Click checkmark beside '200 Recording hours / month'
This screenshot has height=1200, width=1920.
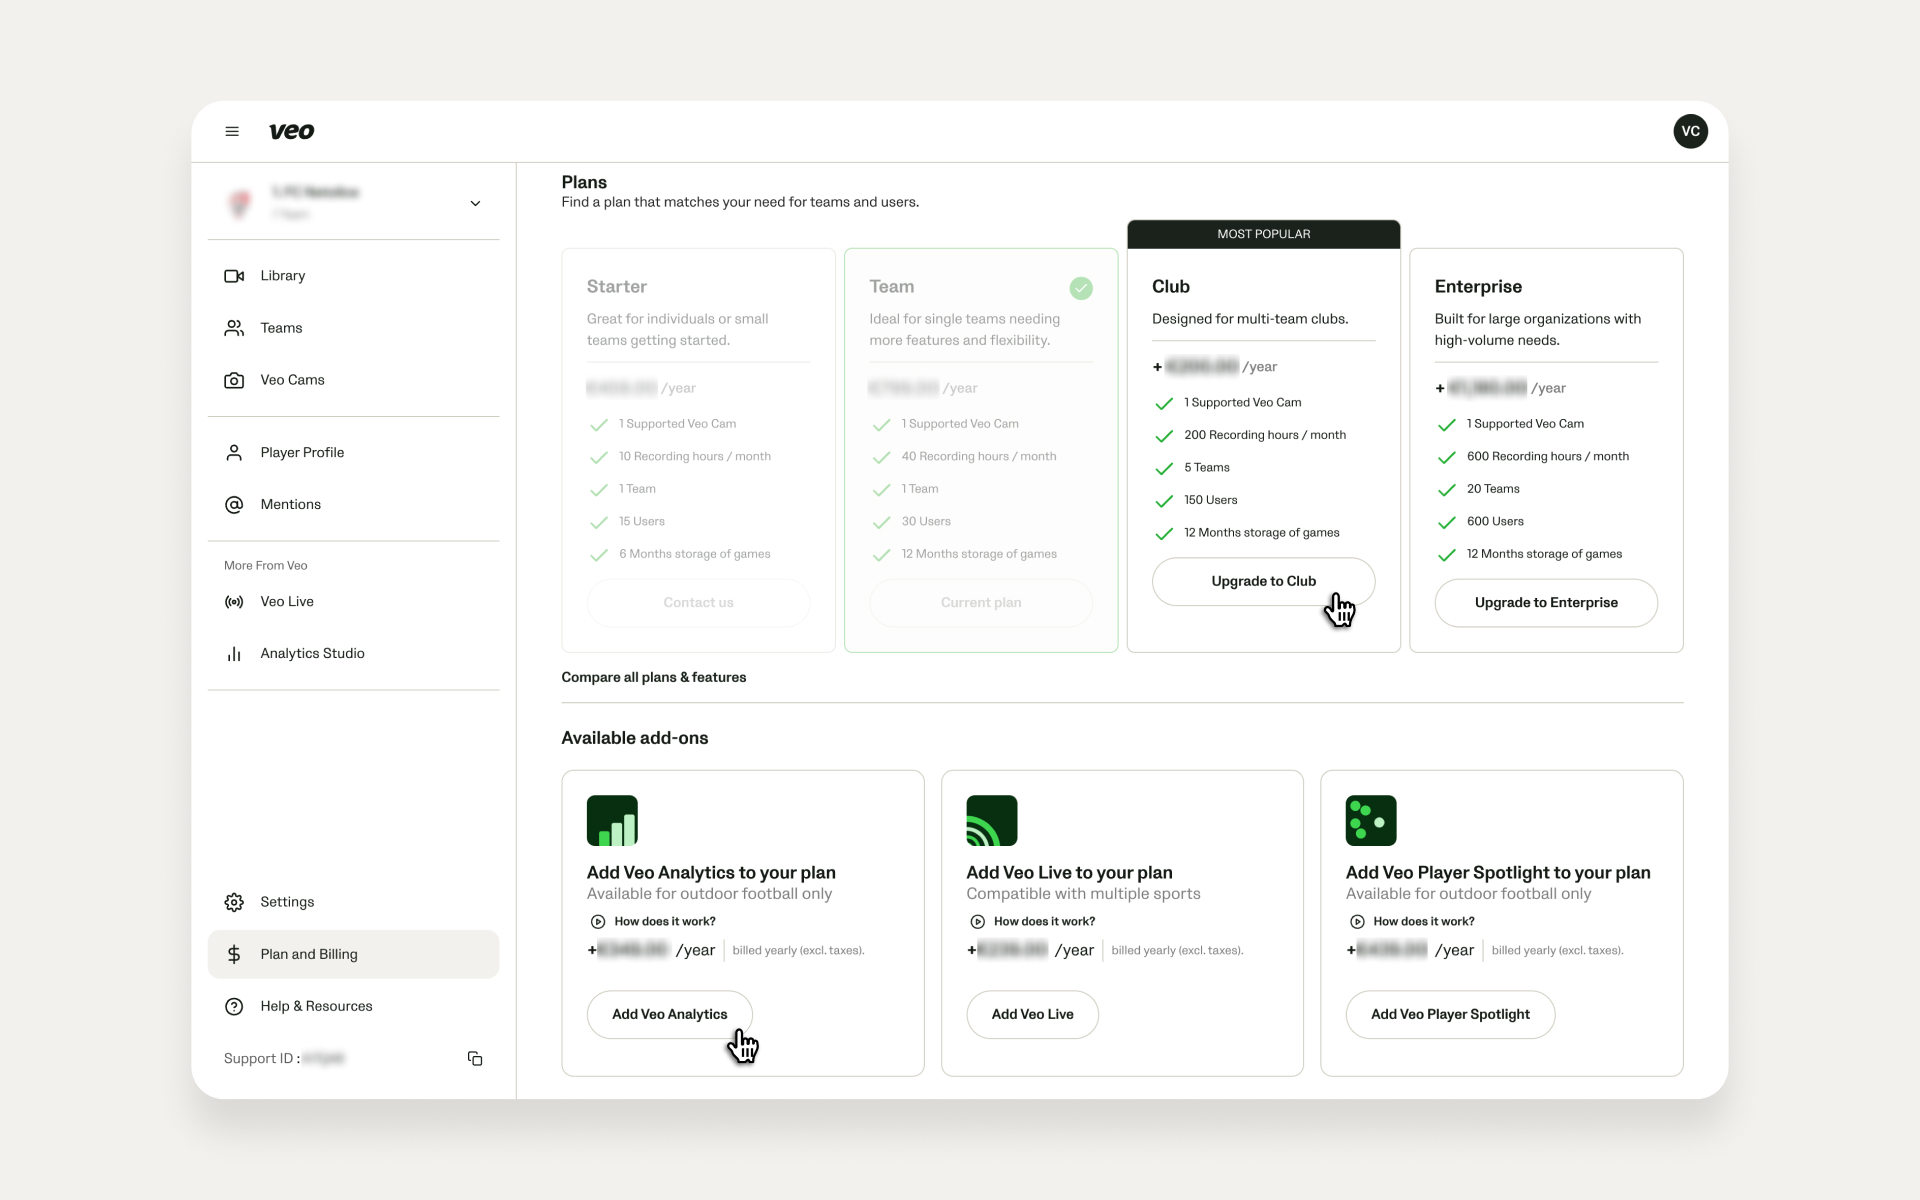coord(1164,436)
